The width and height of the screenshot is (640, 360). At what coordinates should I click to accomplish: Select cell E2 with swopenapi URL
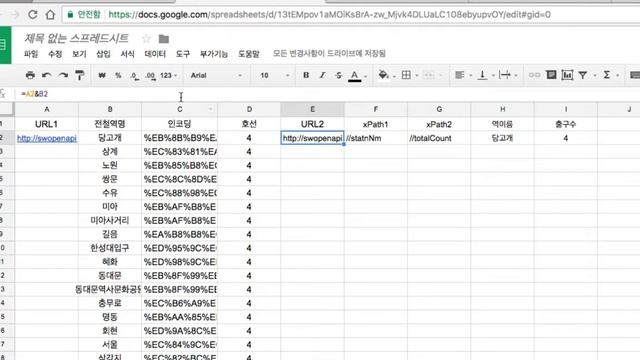click(312, 138)
